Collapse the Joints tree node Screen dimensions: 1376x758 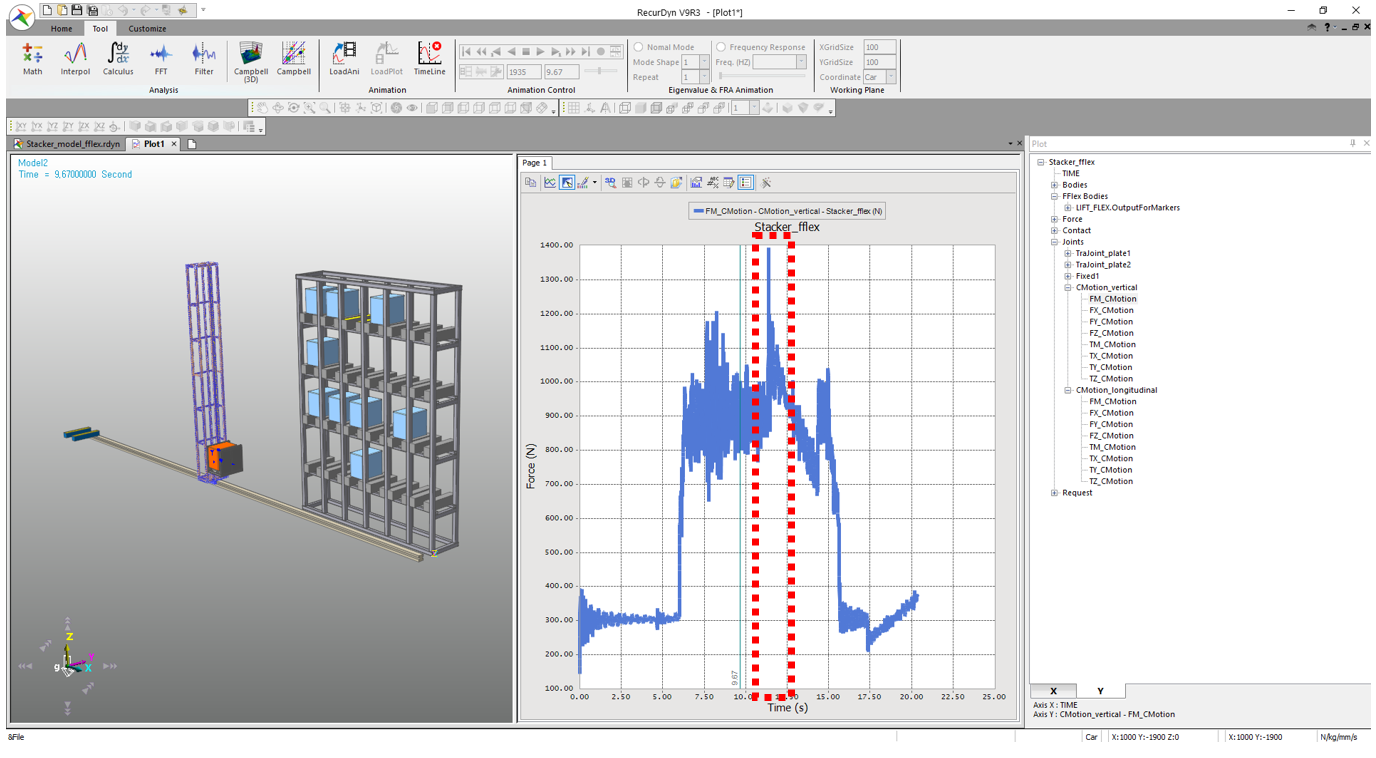point(1054,242)
